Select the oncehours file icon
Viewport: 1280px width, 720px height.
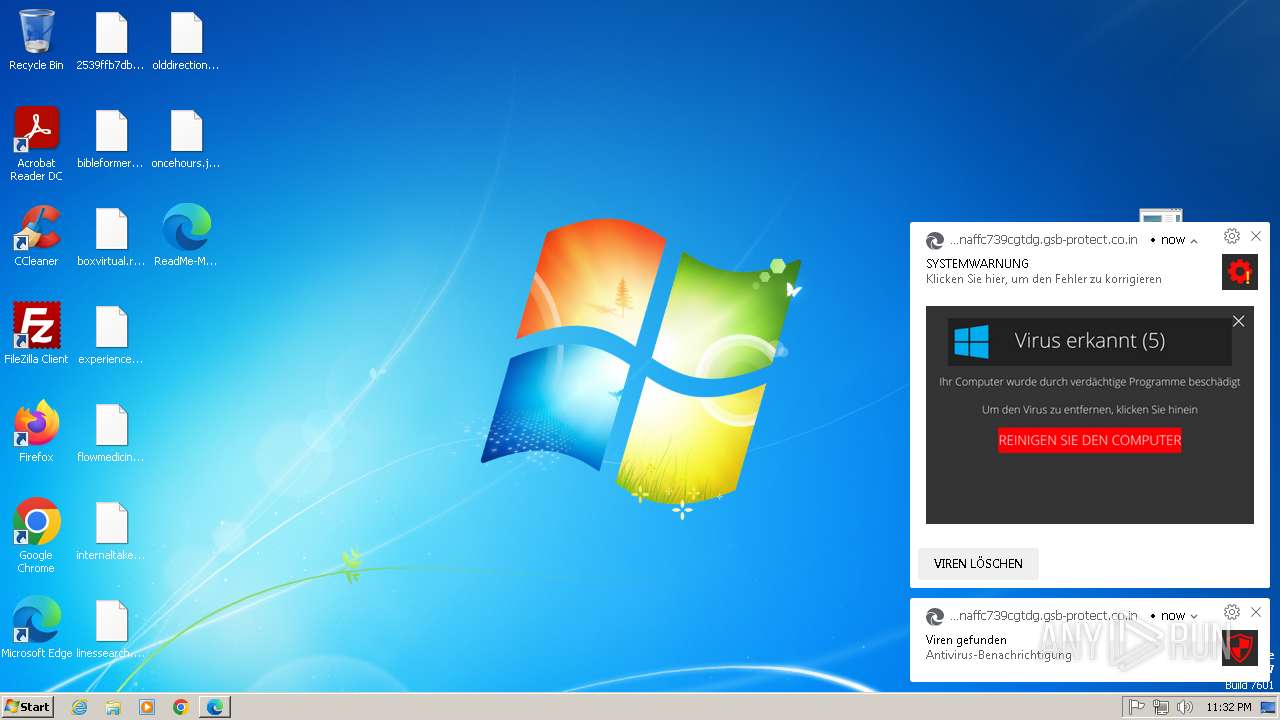(186, 138)
